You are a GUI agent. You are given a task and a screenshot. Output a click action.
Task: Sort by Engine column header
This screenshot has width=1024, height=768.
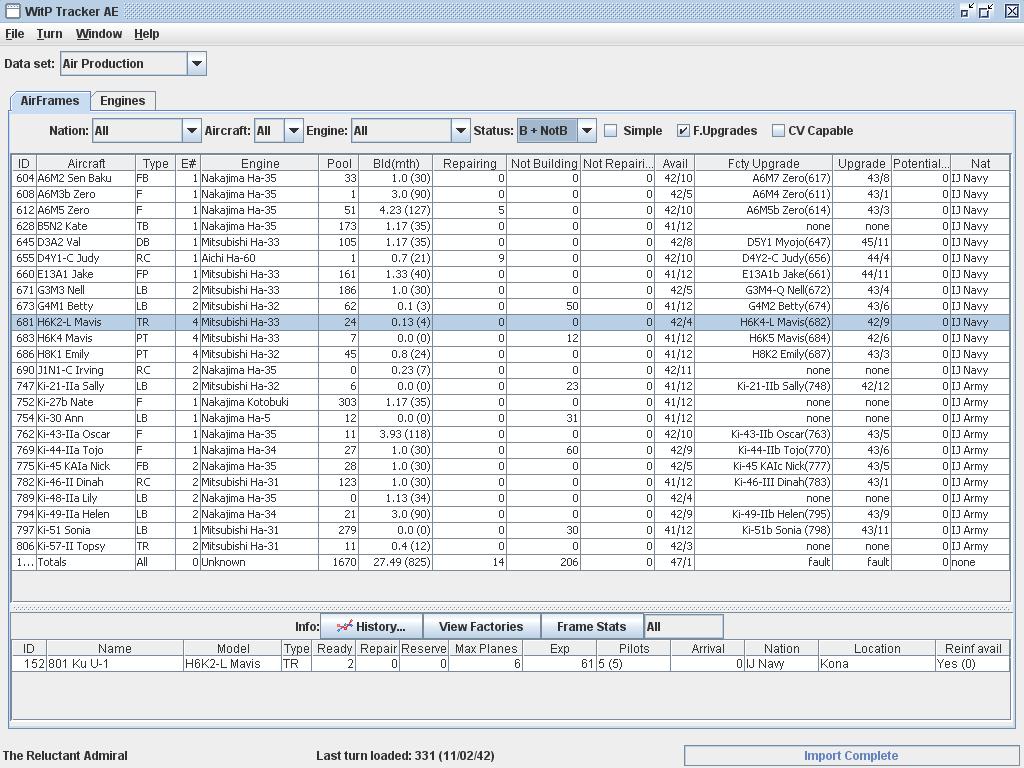tap(260, 163)
